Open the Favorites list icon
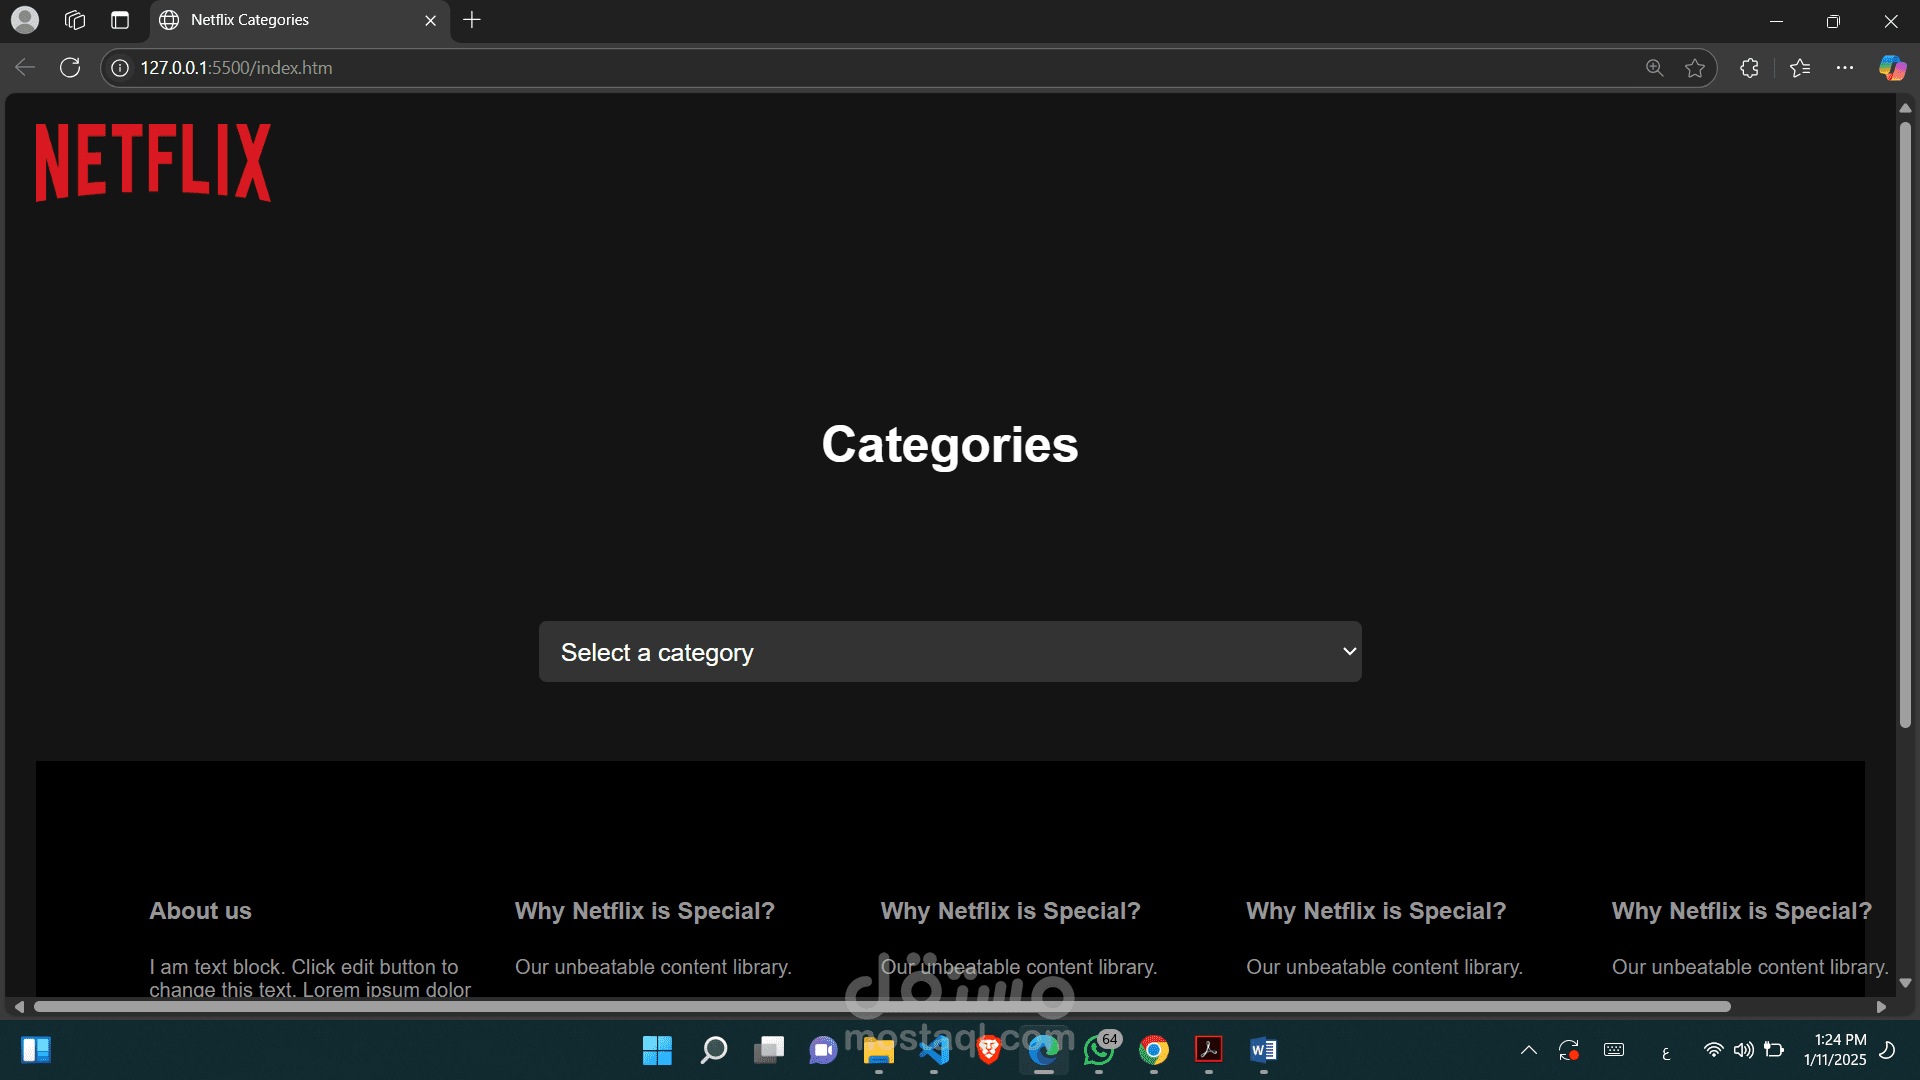The image size is (1920, 1080). (x=1800, y=68)
